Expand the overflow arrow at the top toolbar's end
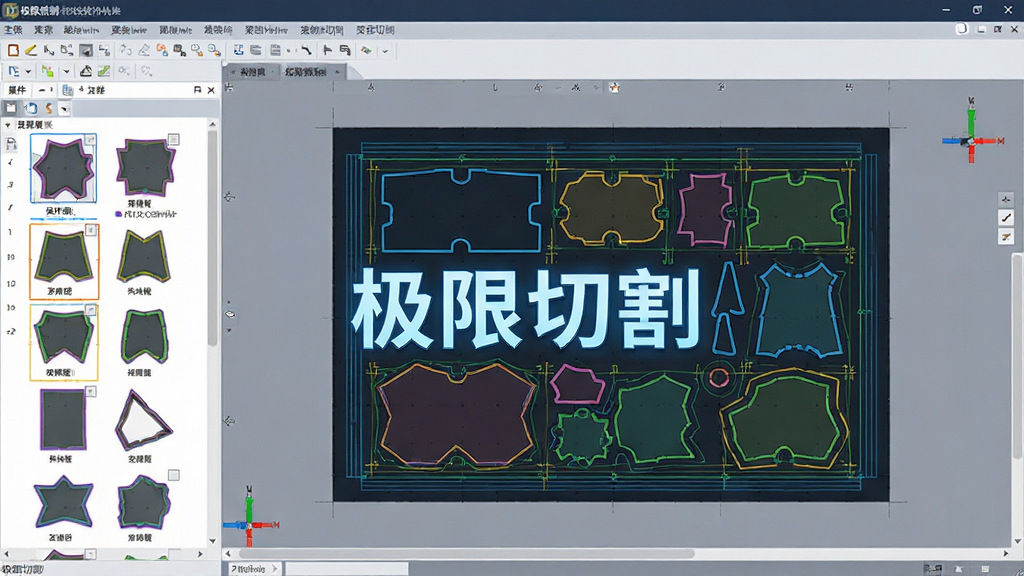Image resolution: width=1024 pixels, height=576 pixels. click(x=385, y=51)
